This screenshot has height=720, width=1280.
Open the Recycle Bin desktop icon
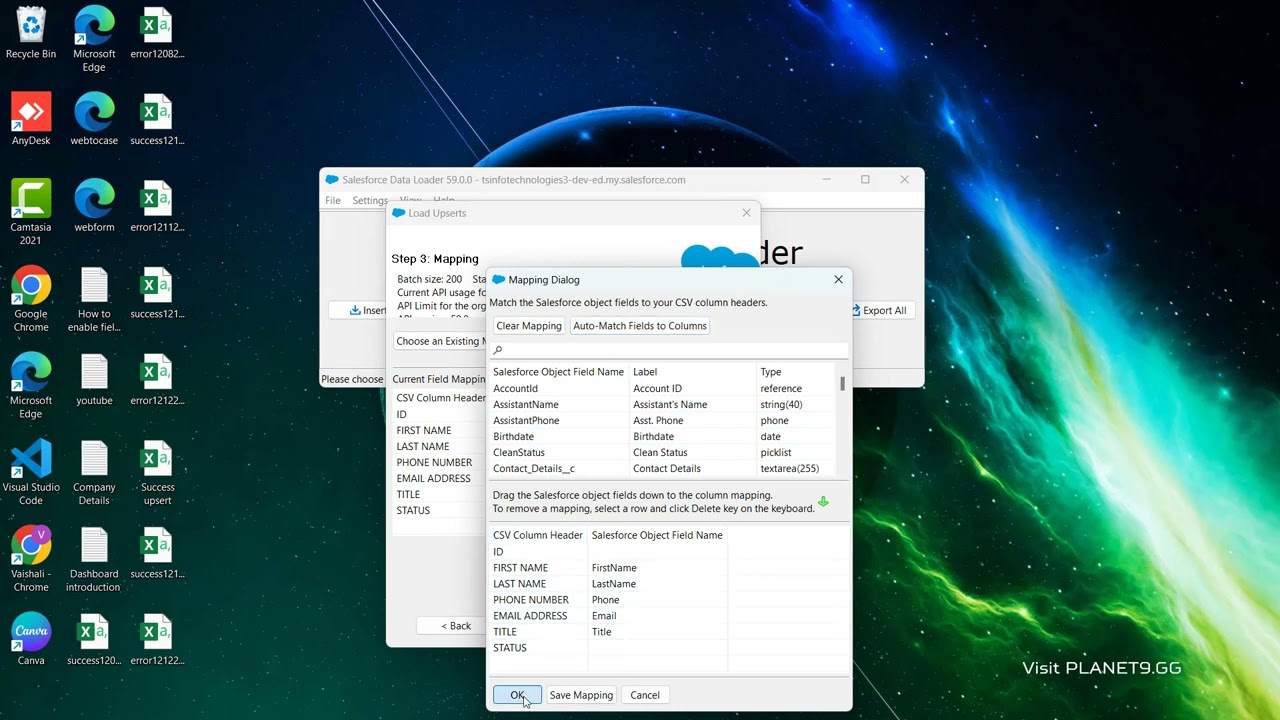[x=31, y=33]
